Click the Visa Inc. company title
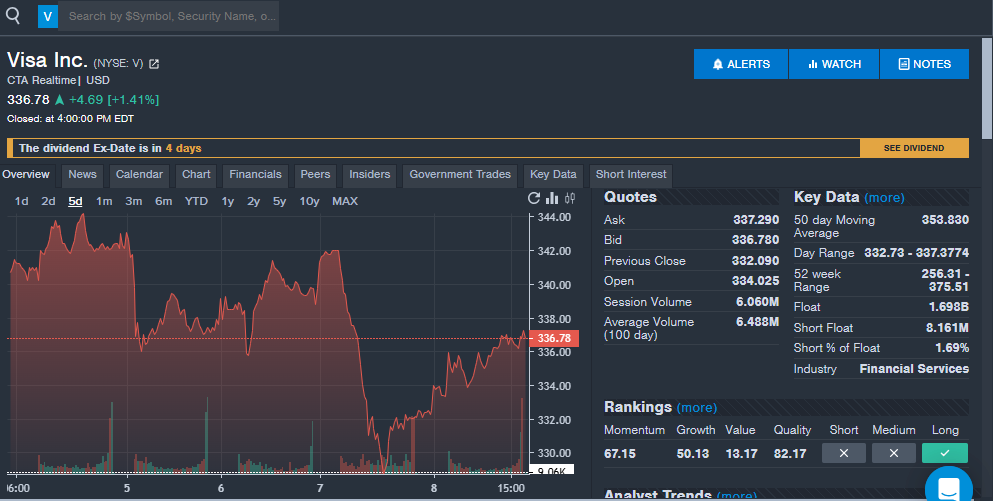This screenshot has width=993, height=501. [x=47, y=60]
